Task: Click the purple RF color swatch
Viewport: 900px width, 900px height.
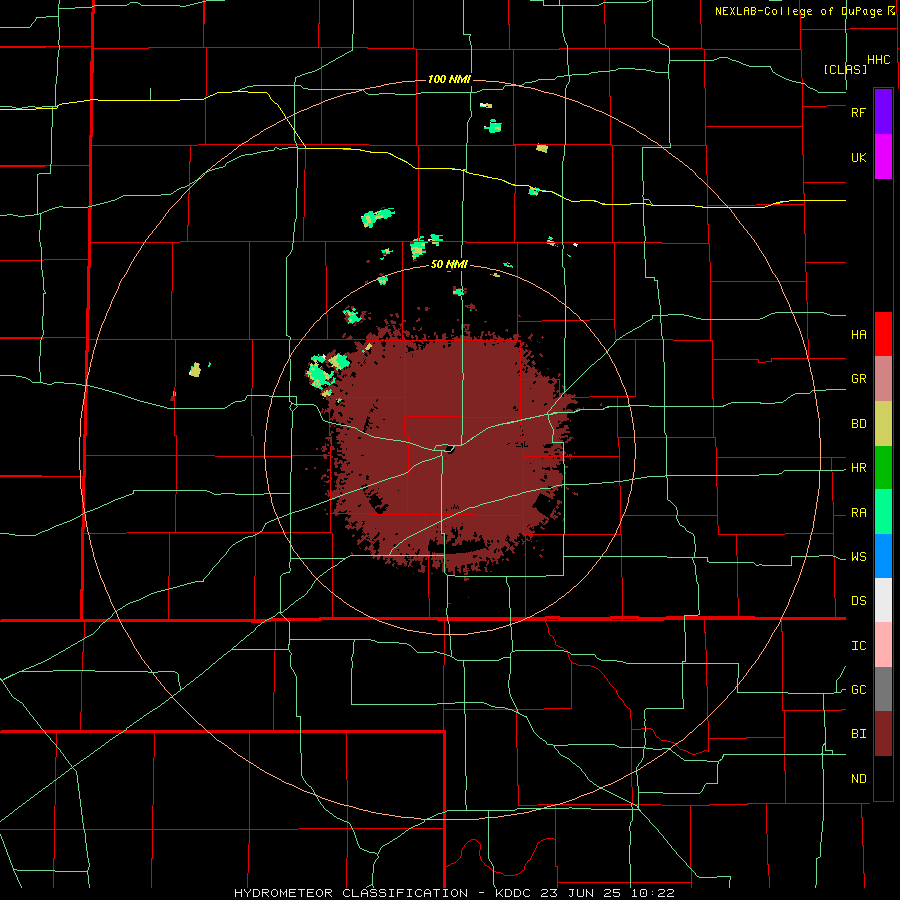Action: pos(883,112)
